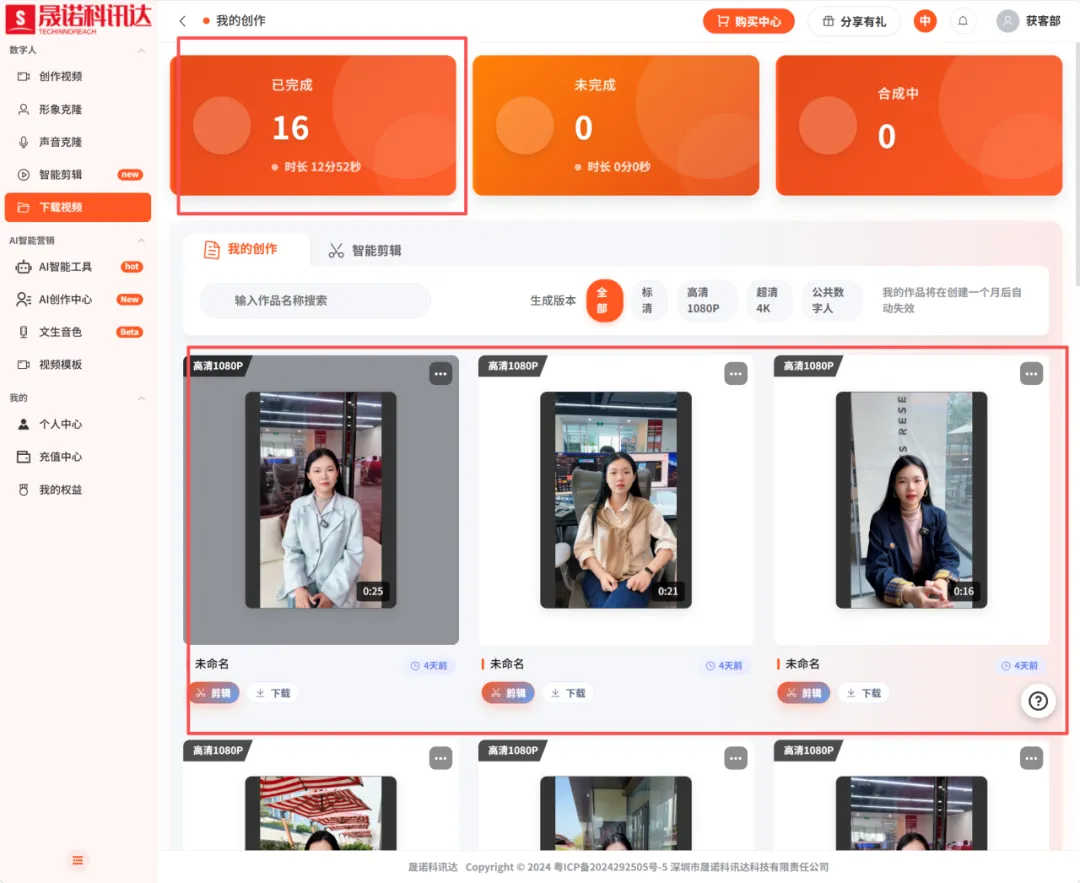The width and height of the screenshot is (1080, 883).
Task: Click the 分享有礼 button
Action: point(854,21)
